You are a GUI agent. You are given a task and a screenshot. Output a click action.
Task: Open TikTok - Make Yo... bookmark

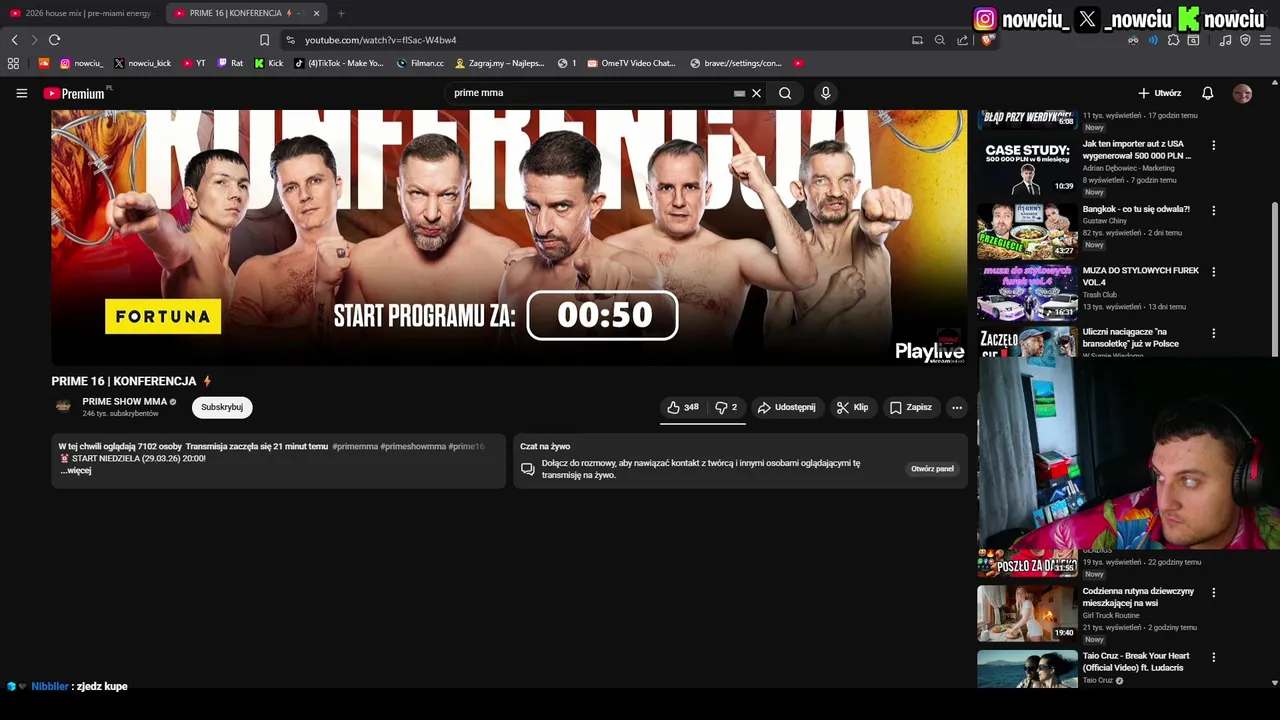[339, 63]
